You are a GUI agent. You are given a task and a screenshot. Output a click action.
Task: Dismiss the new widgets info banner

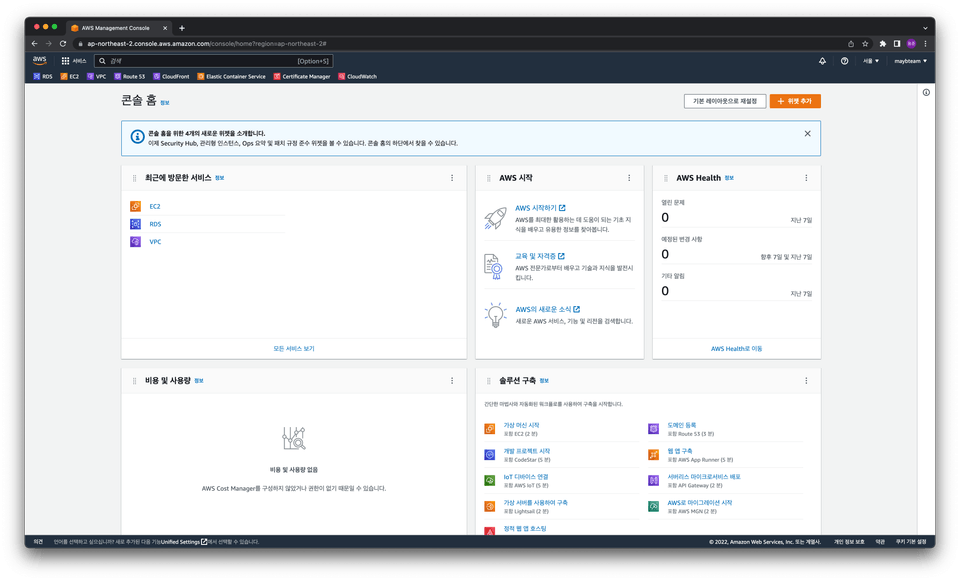pyautogui.click(x=808, y=133)
